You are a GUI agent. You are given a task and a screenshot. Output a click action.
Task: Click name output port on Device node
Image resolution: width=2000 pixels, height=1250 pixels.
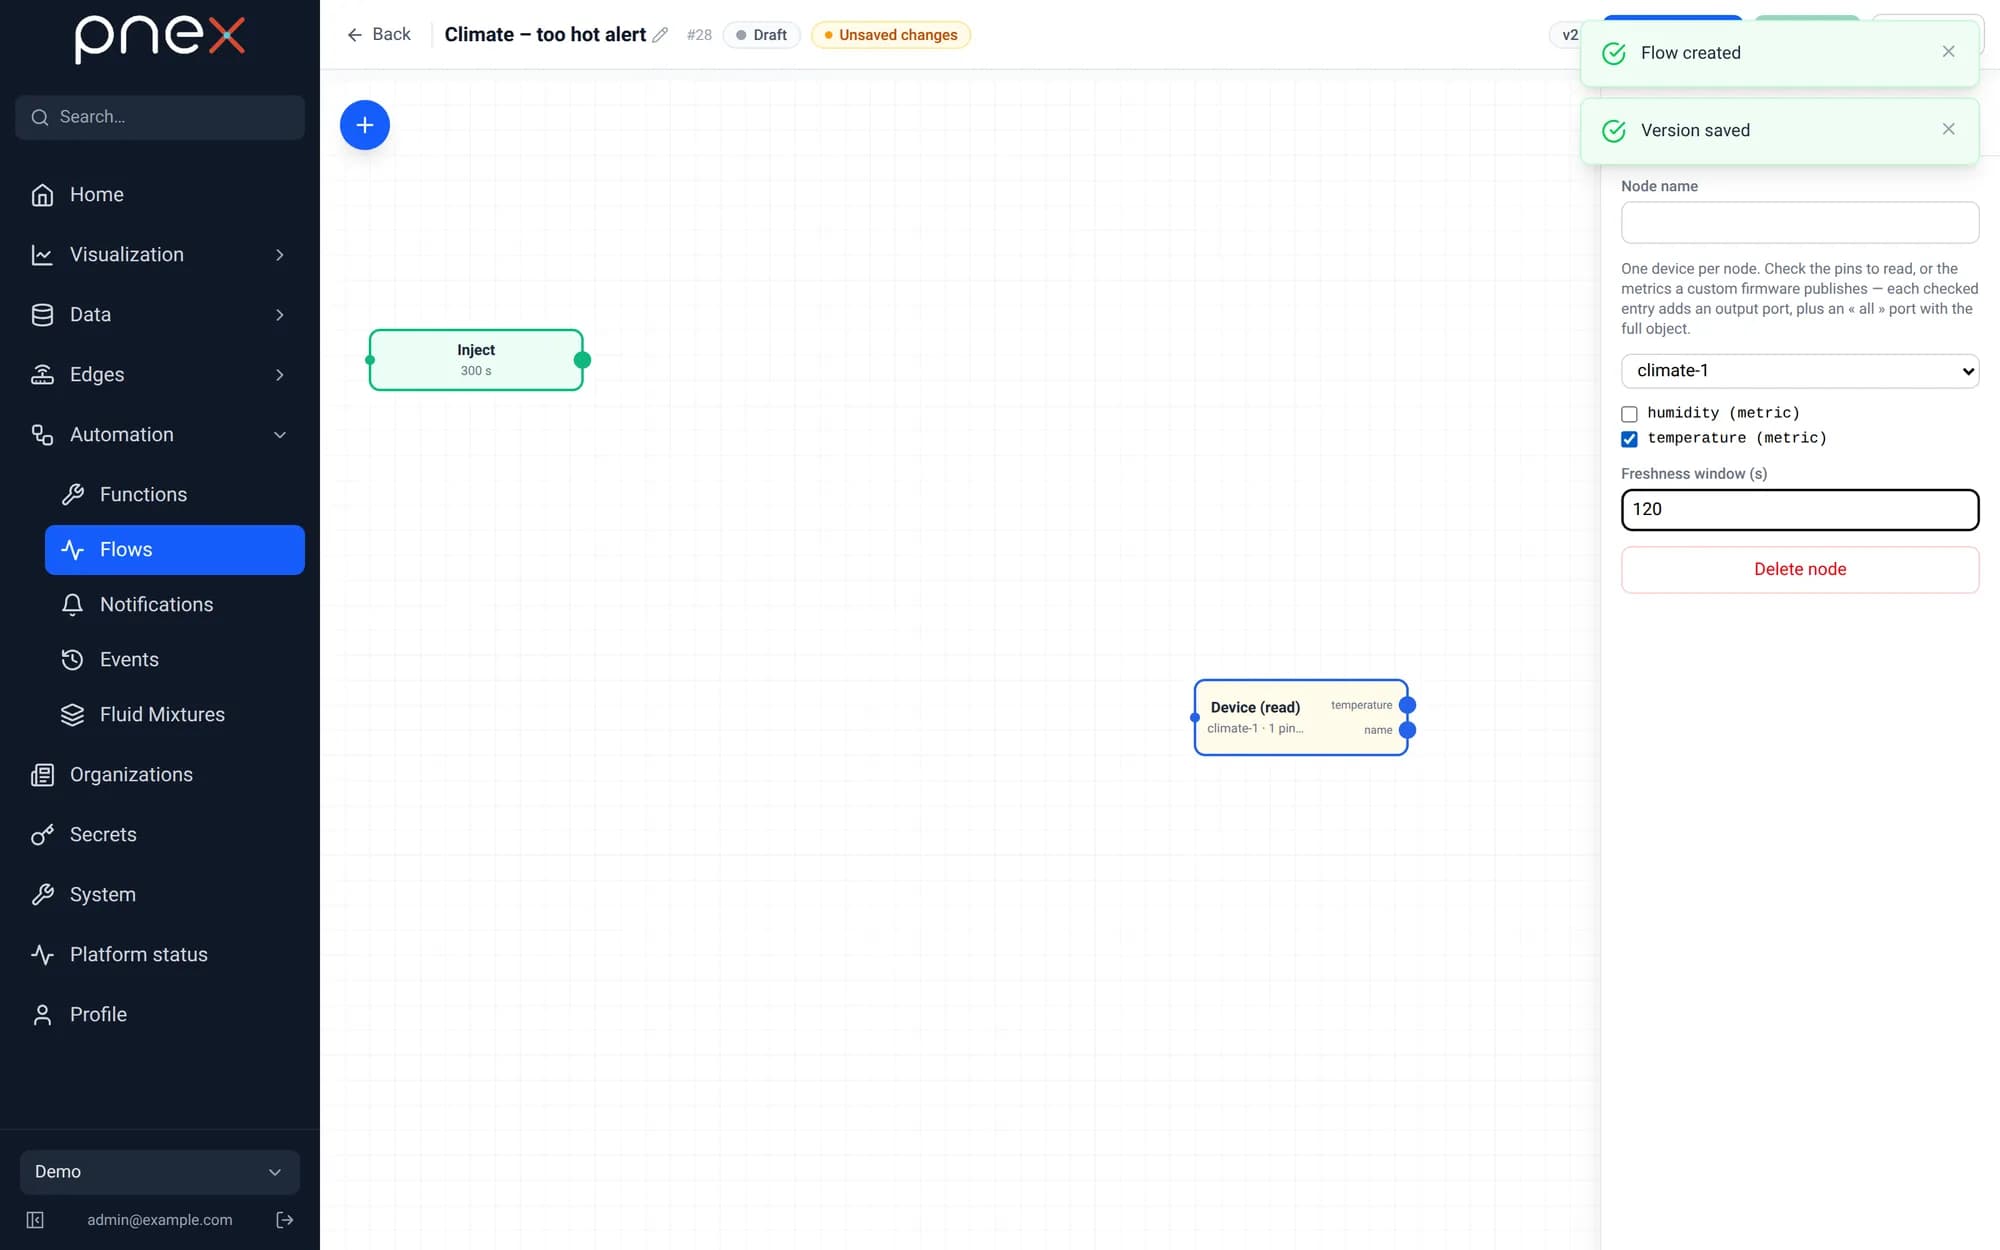tap(1407, 730)
